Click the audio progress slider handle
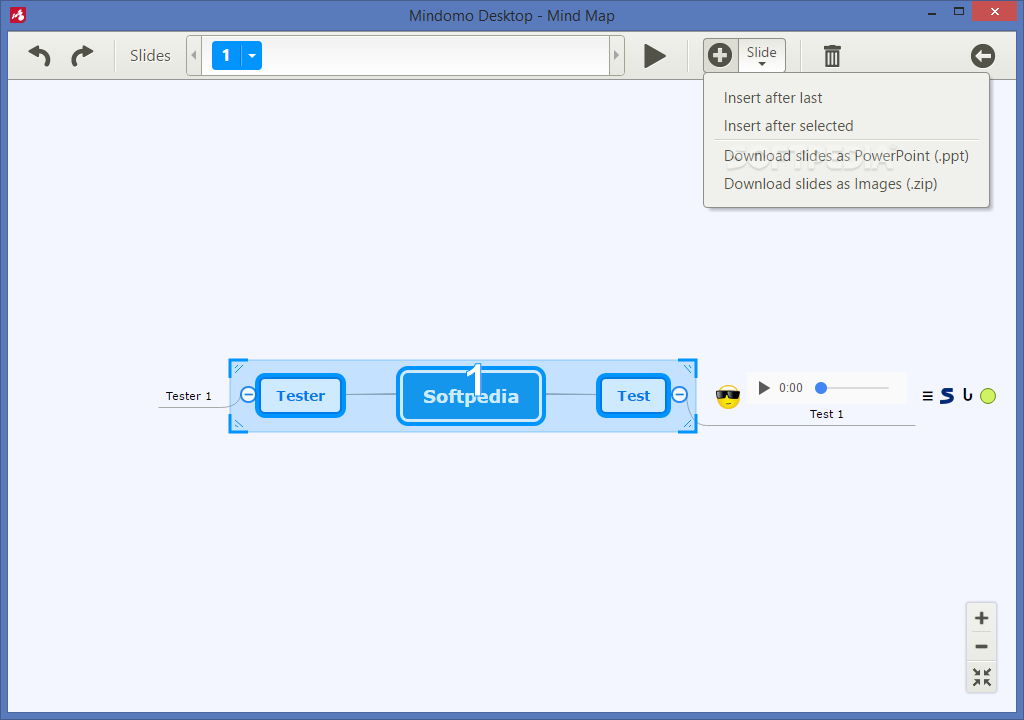 (821, 388)
